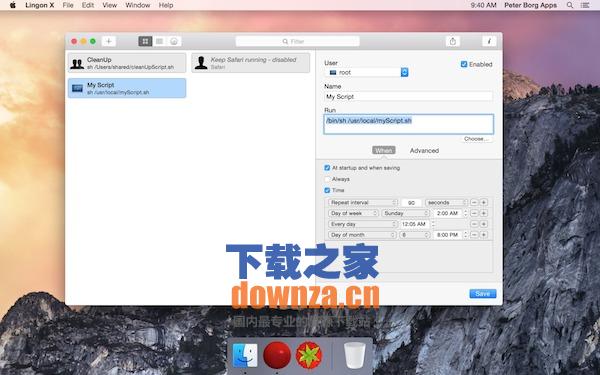The height and width of the screenshot is (375, 600).
Task: Open the Day of week dropdown
Action: (x=353, y=213)
